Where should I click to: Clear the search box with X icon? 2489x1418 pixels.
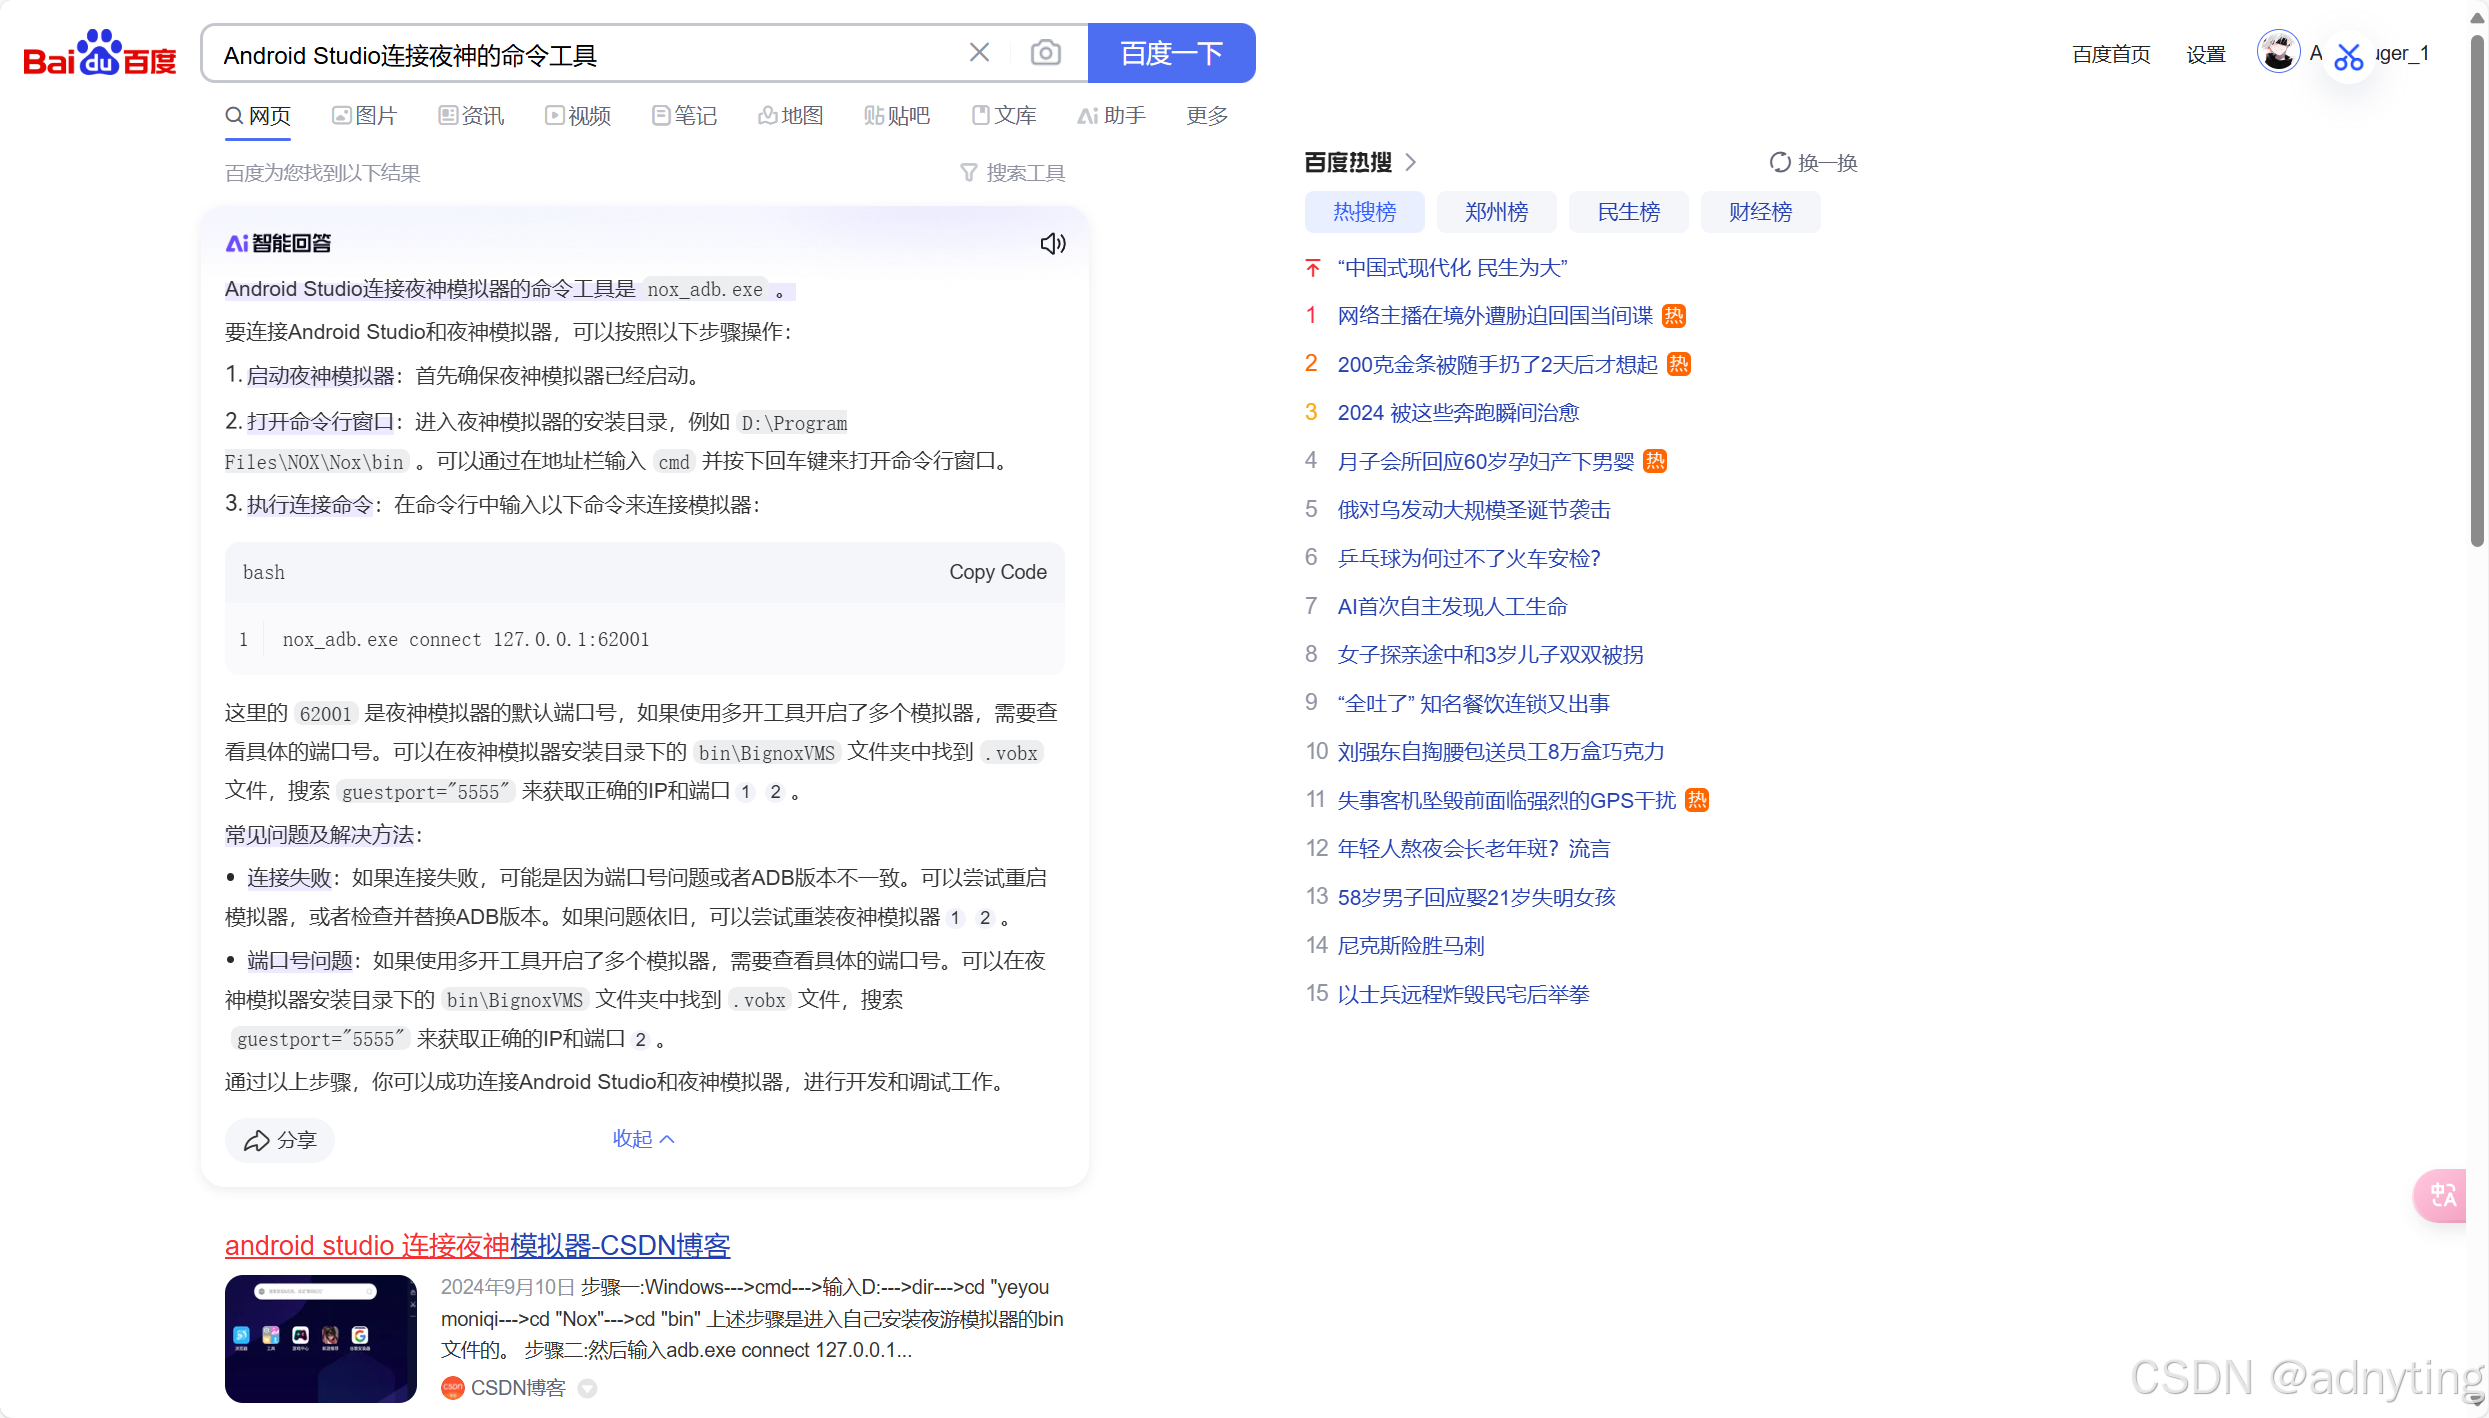979,53
